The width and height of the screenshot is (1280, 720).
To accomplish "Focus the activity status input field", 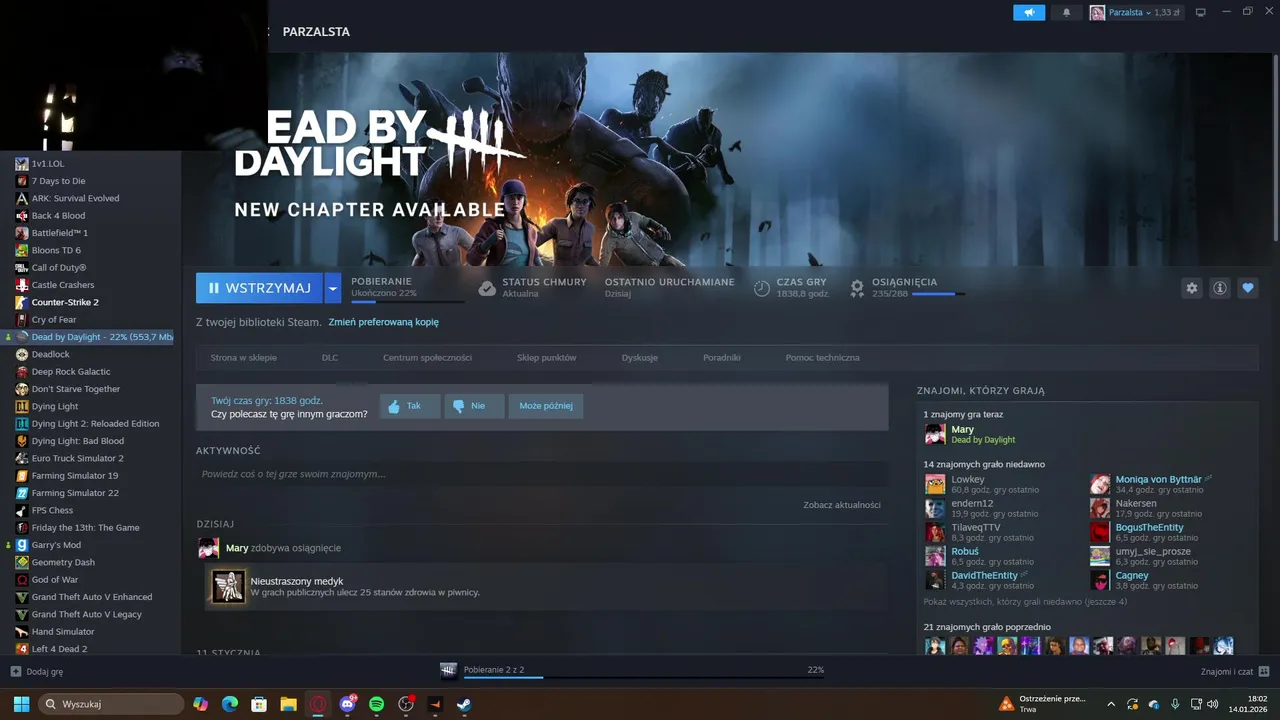I will 542,474.
